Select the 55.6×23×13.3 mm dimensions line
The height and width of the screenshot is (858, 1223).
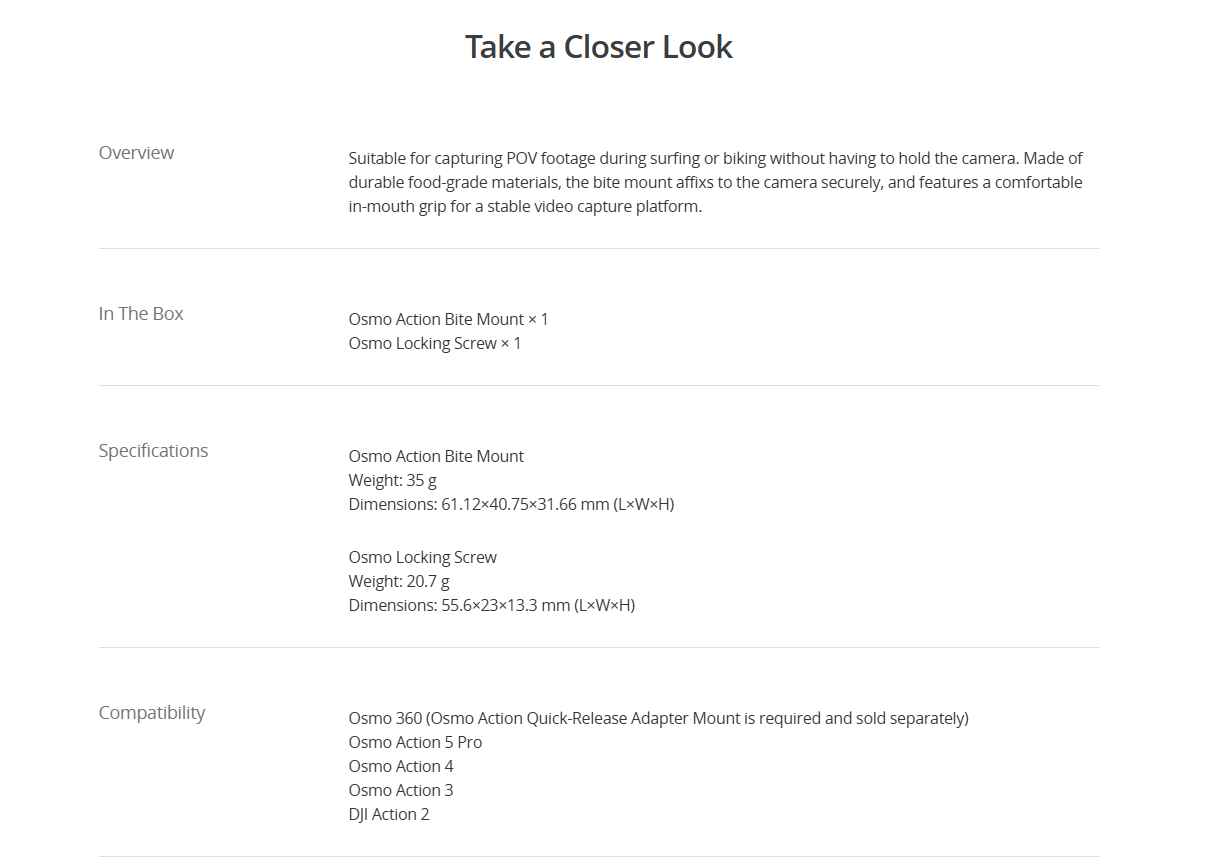click(492, 605)
